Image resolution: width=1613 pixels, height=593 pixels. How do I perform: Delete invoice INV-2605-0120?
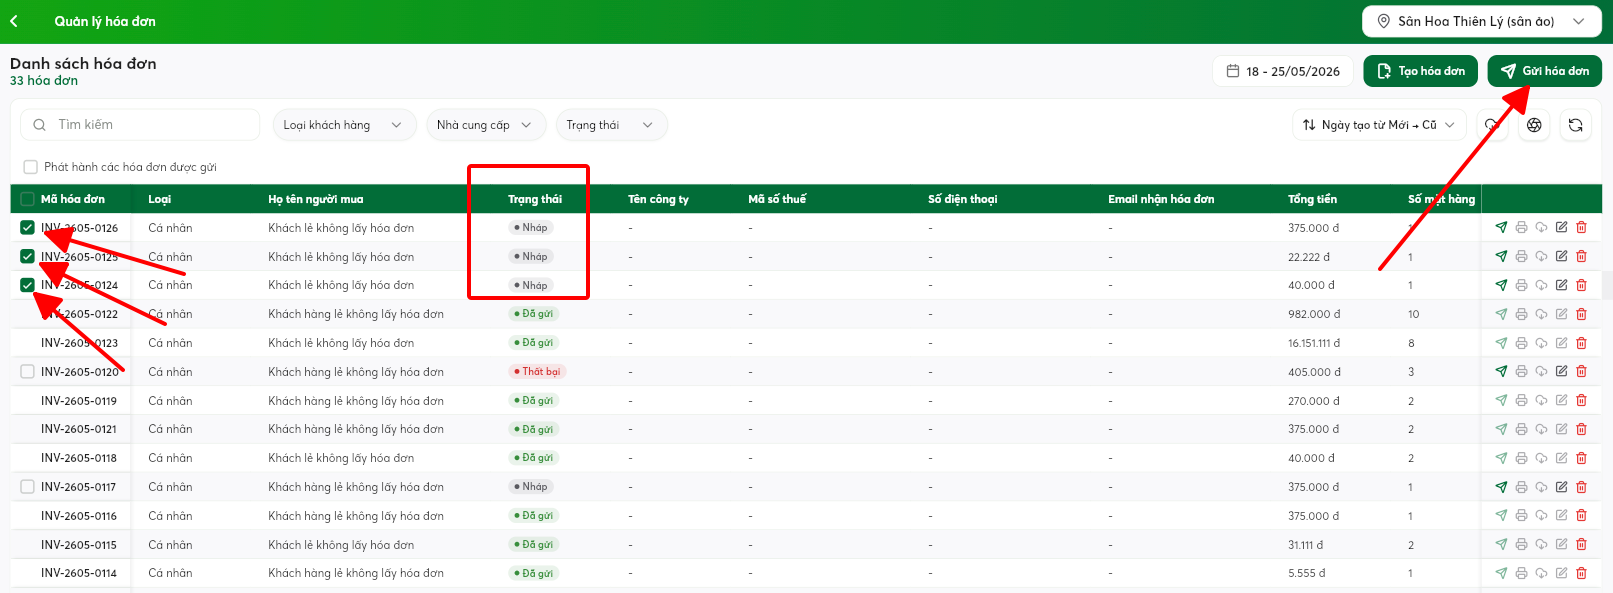[x=1581, y=372]
